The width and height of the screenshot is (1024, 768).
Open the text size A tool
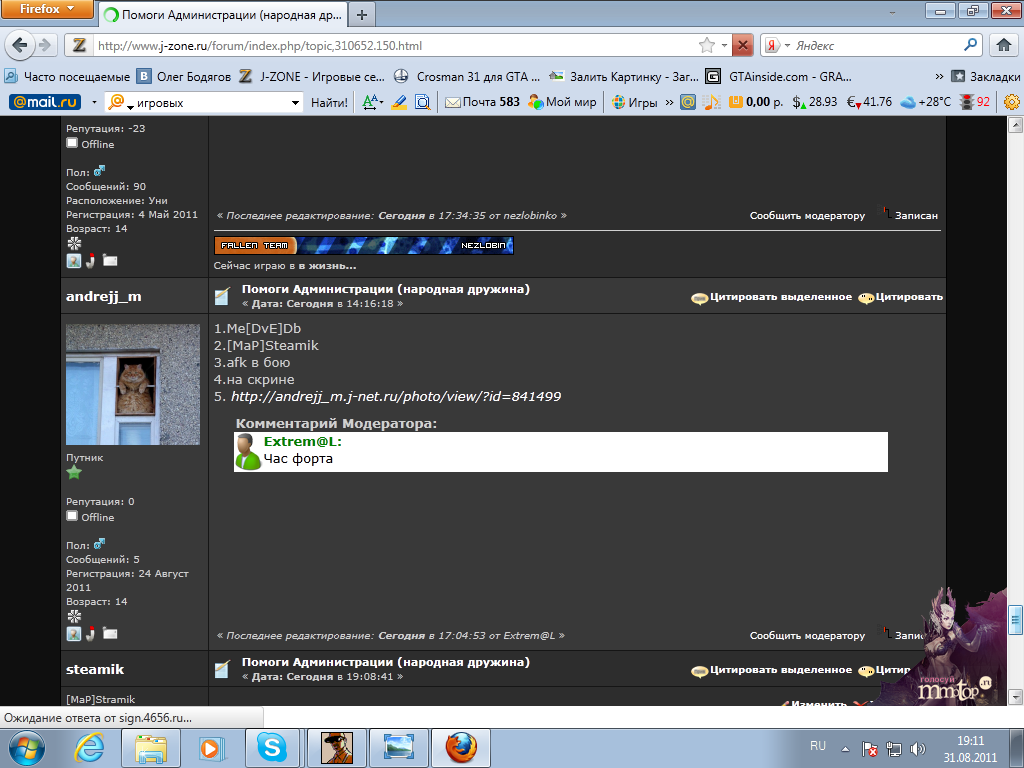pyautogui.click(x=372, y=102)
